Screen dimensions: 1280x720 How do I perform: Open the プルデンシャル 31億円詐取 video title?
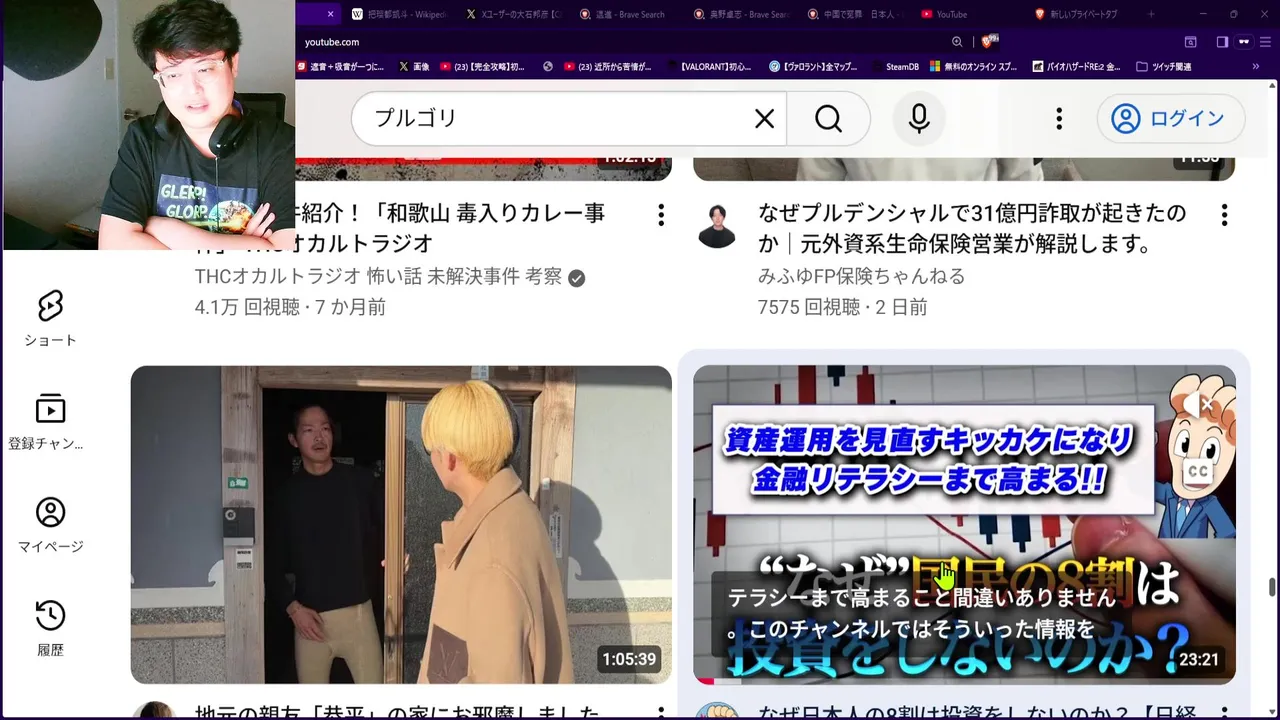[x=972, y=228]
